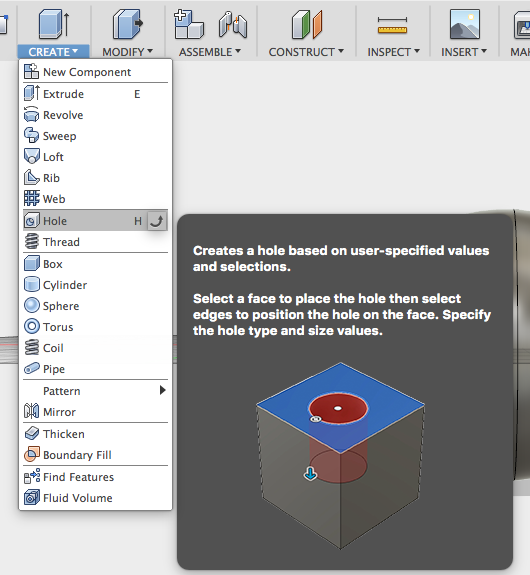Click the Measure ruler icon above INSPECT
Image resolution: width=530 pixels, height=575 pixels.
392,25
